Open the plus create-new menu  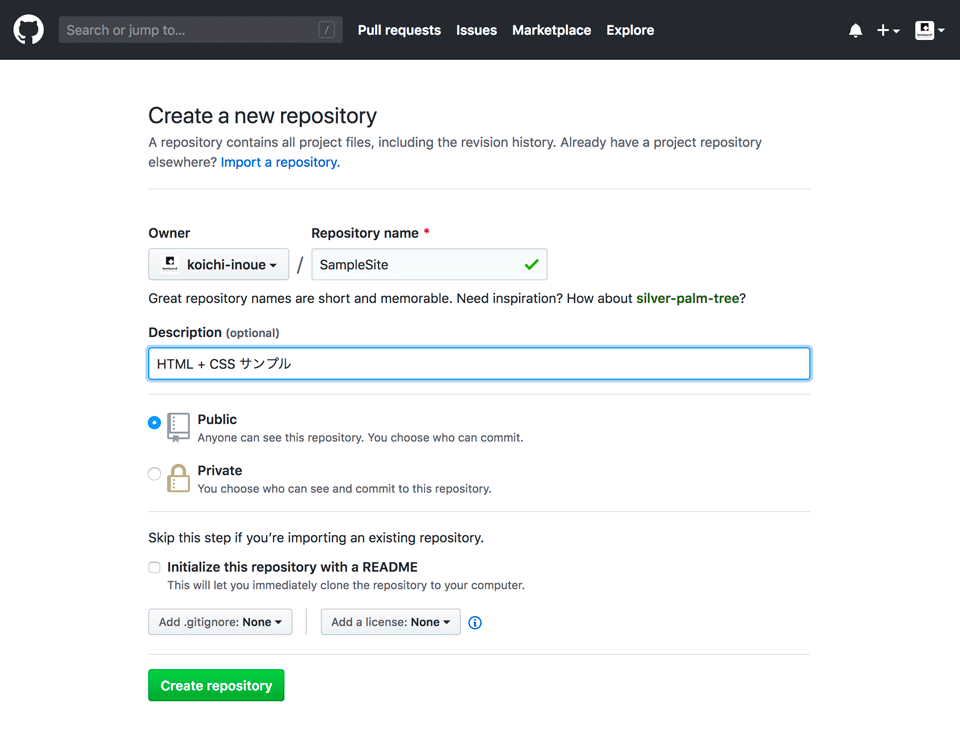pos(888,31)
